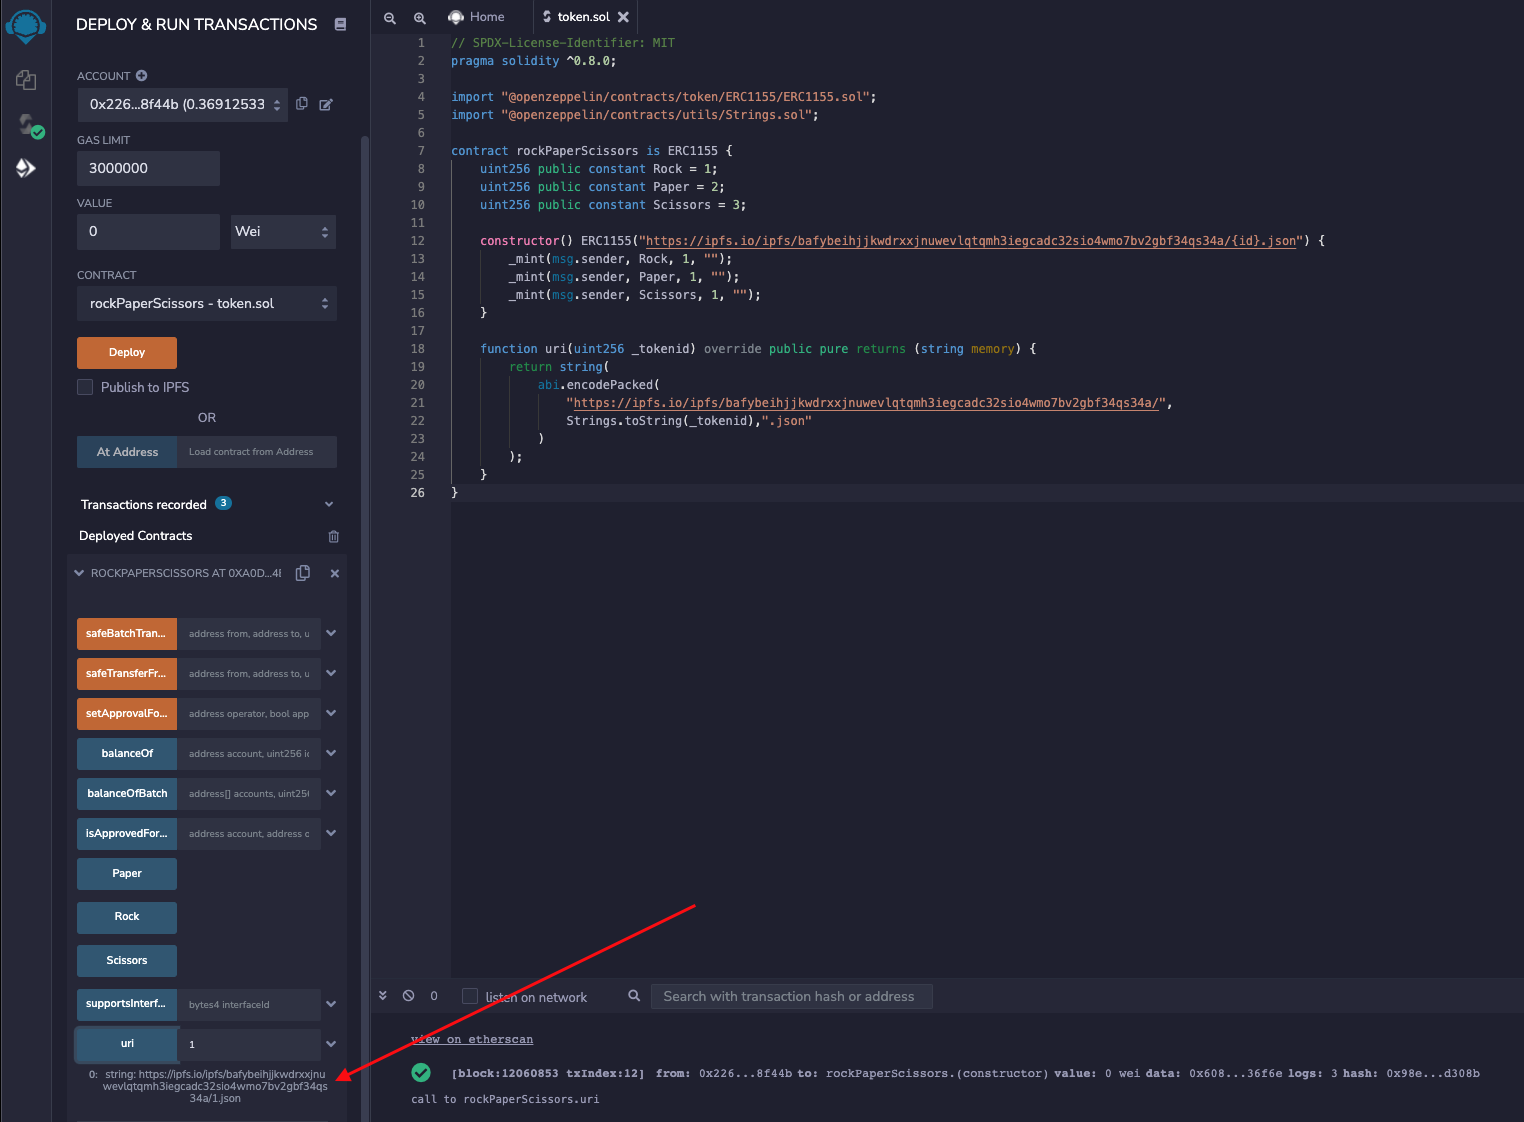This screenshot has height=1122, width=1524.
Task: Open the contract selector dropdown
Action: click(x=206, y=304)
